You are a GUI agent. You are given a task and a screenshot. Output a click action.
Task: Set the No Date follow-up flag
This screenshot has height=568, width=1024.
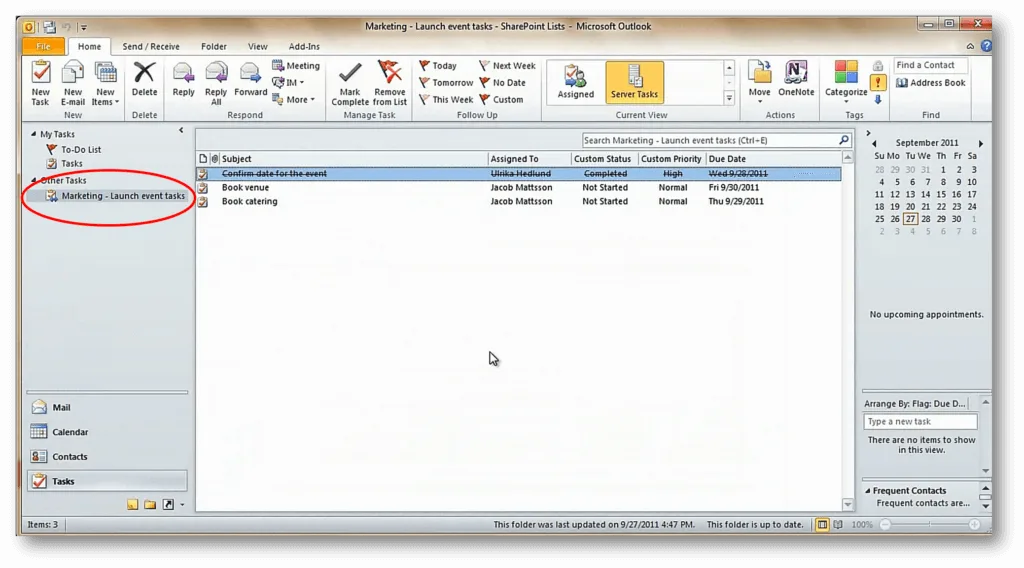502,82
